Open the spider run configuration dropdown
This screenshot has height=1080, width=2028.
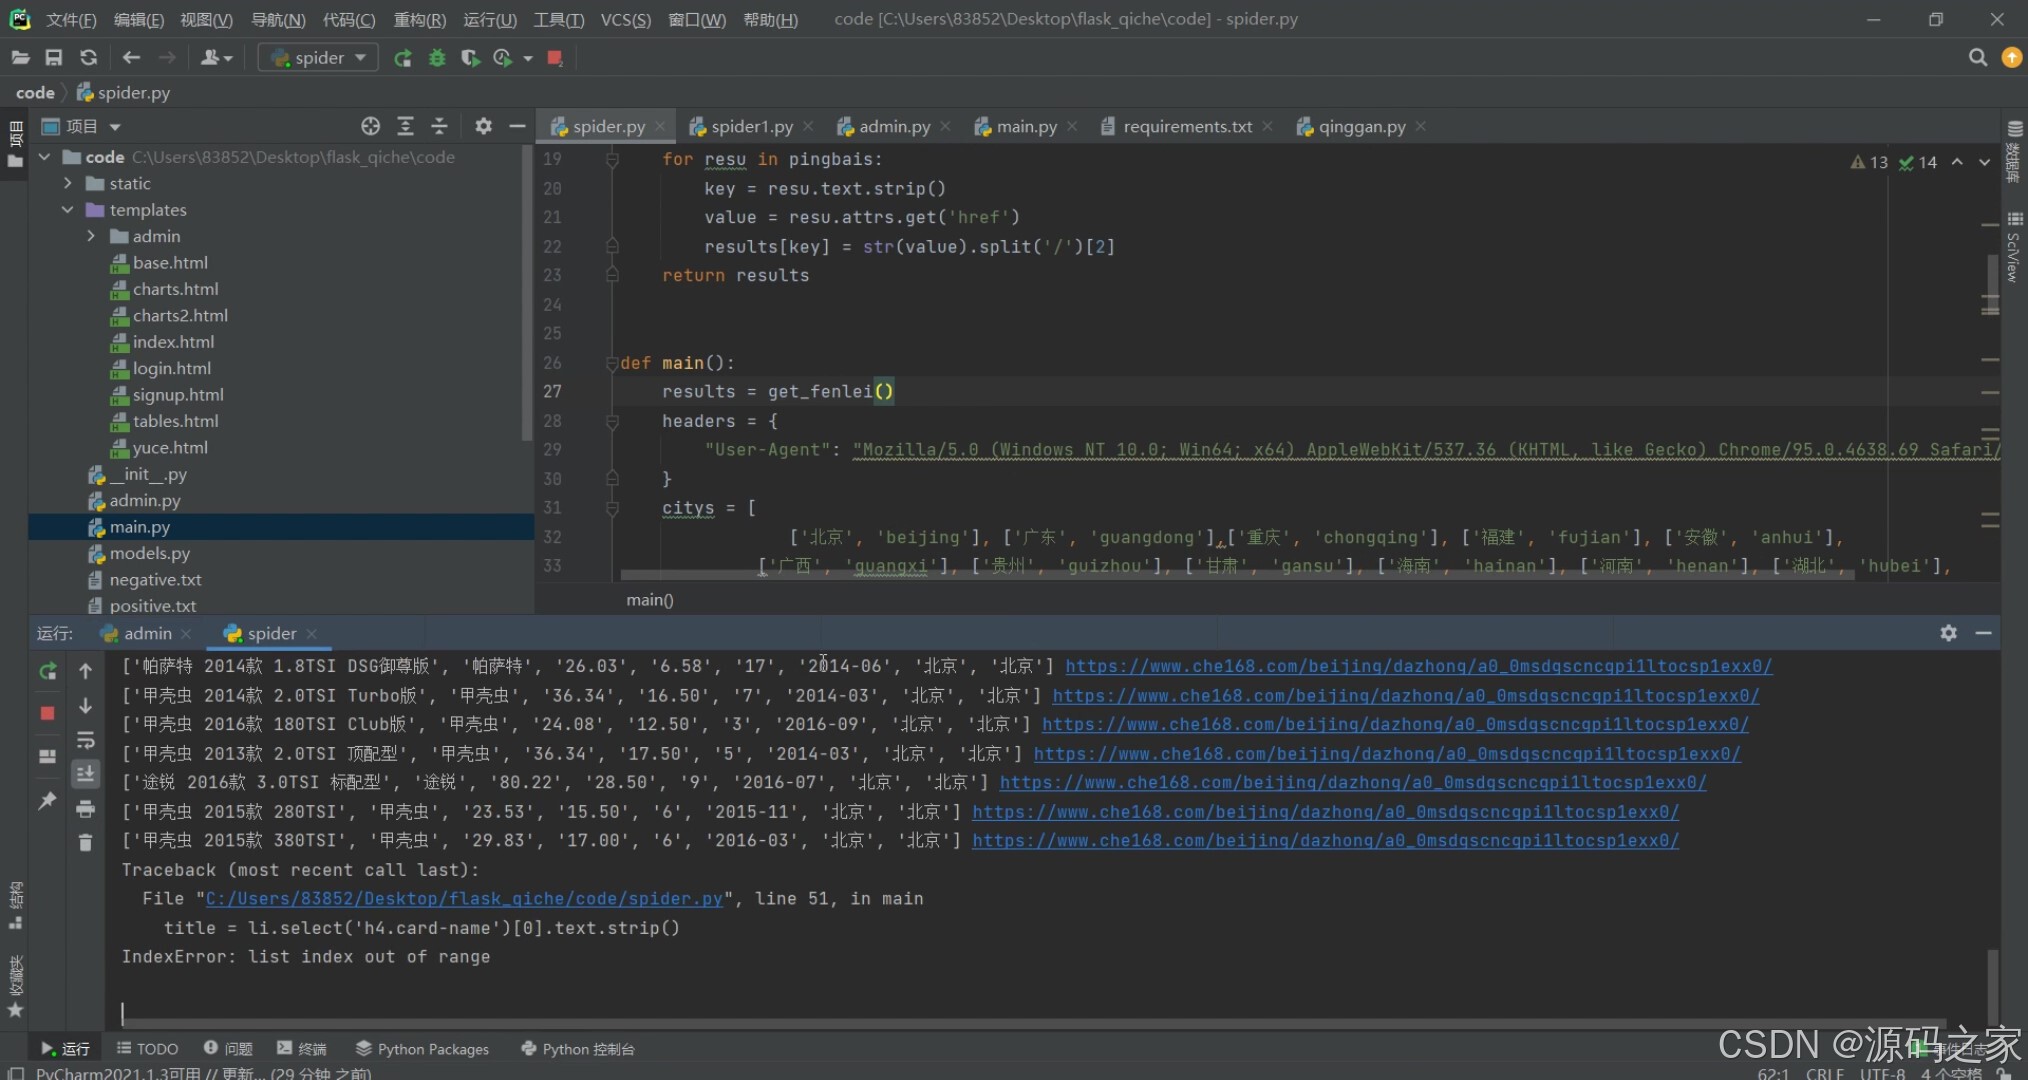(x=318, y=58)
